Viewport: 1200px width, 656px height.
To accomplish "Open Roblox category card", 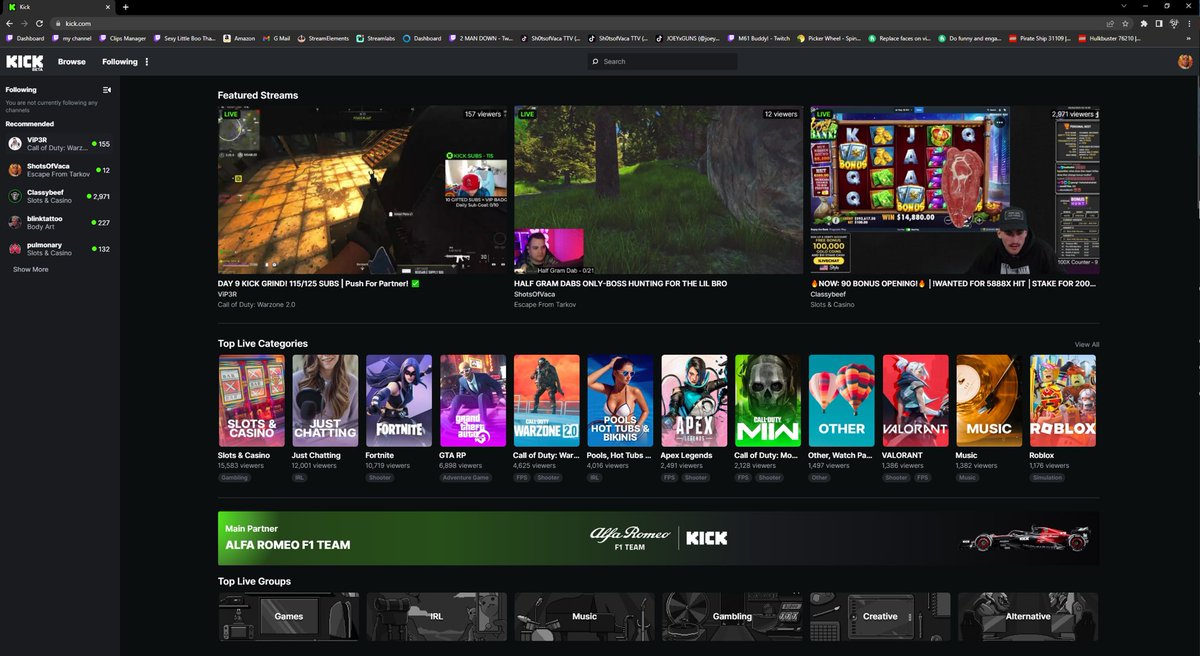I will [x=1063, y=400].
